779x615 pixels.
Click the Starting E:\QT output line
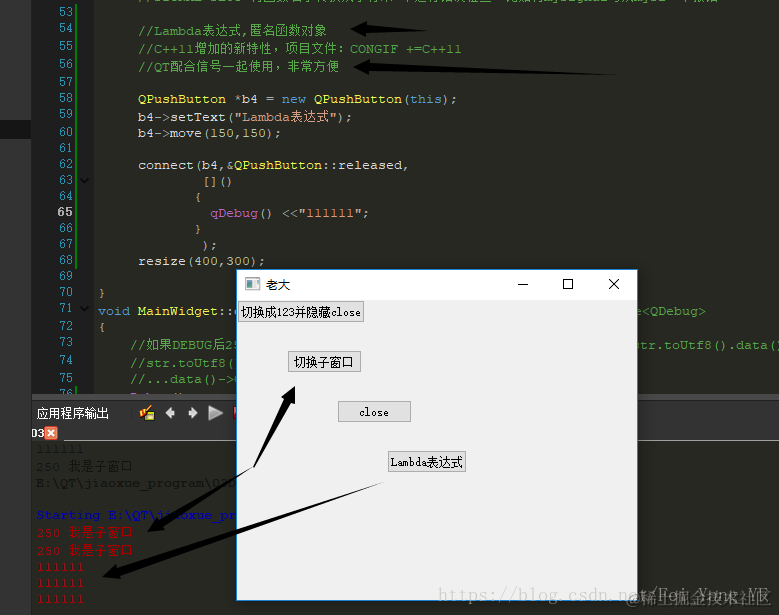[x=136, y=515]
